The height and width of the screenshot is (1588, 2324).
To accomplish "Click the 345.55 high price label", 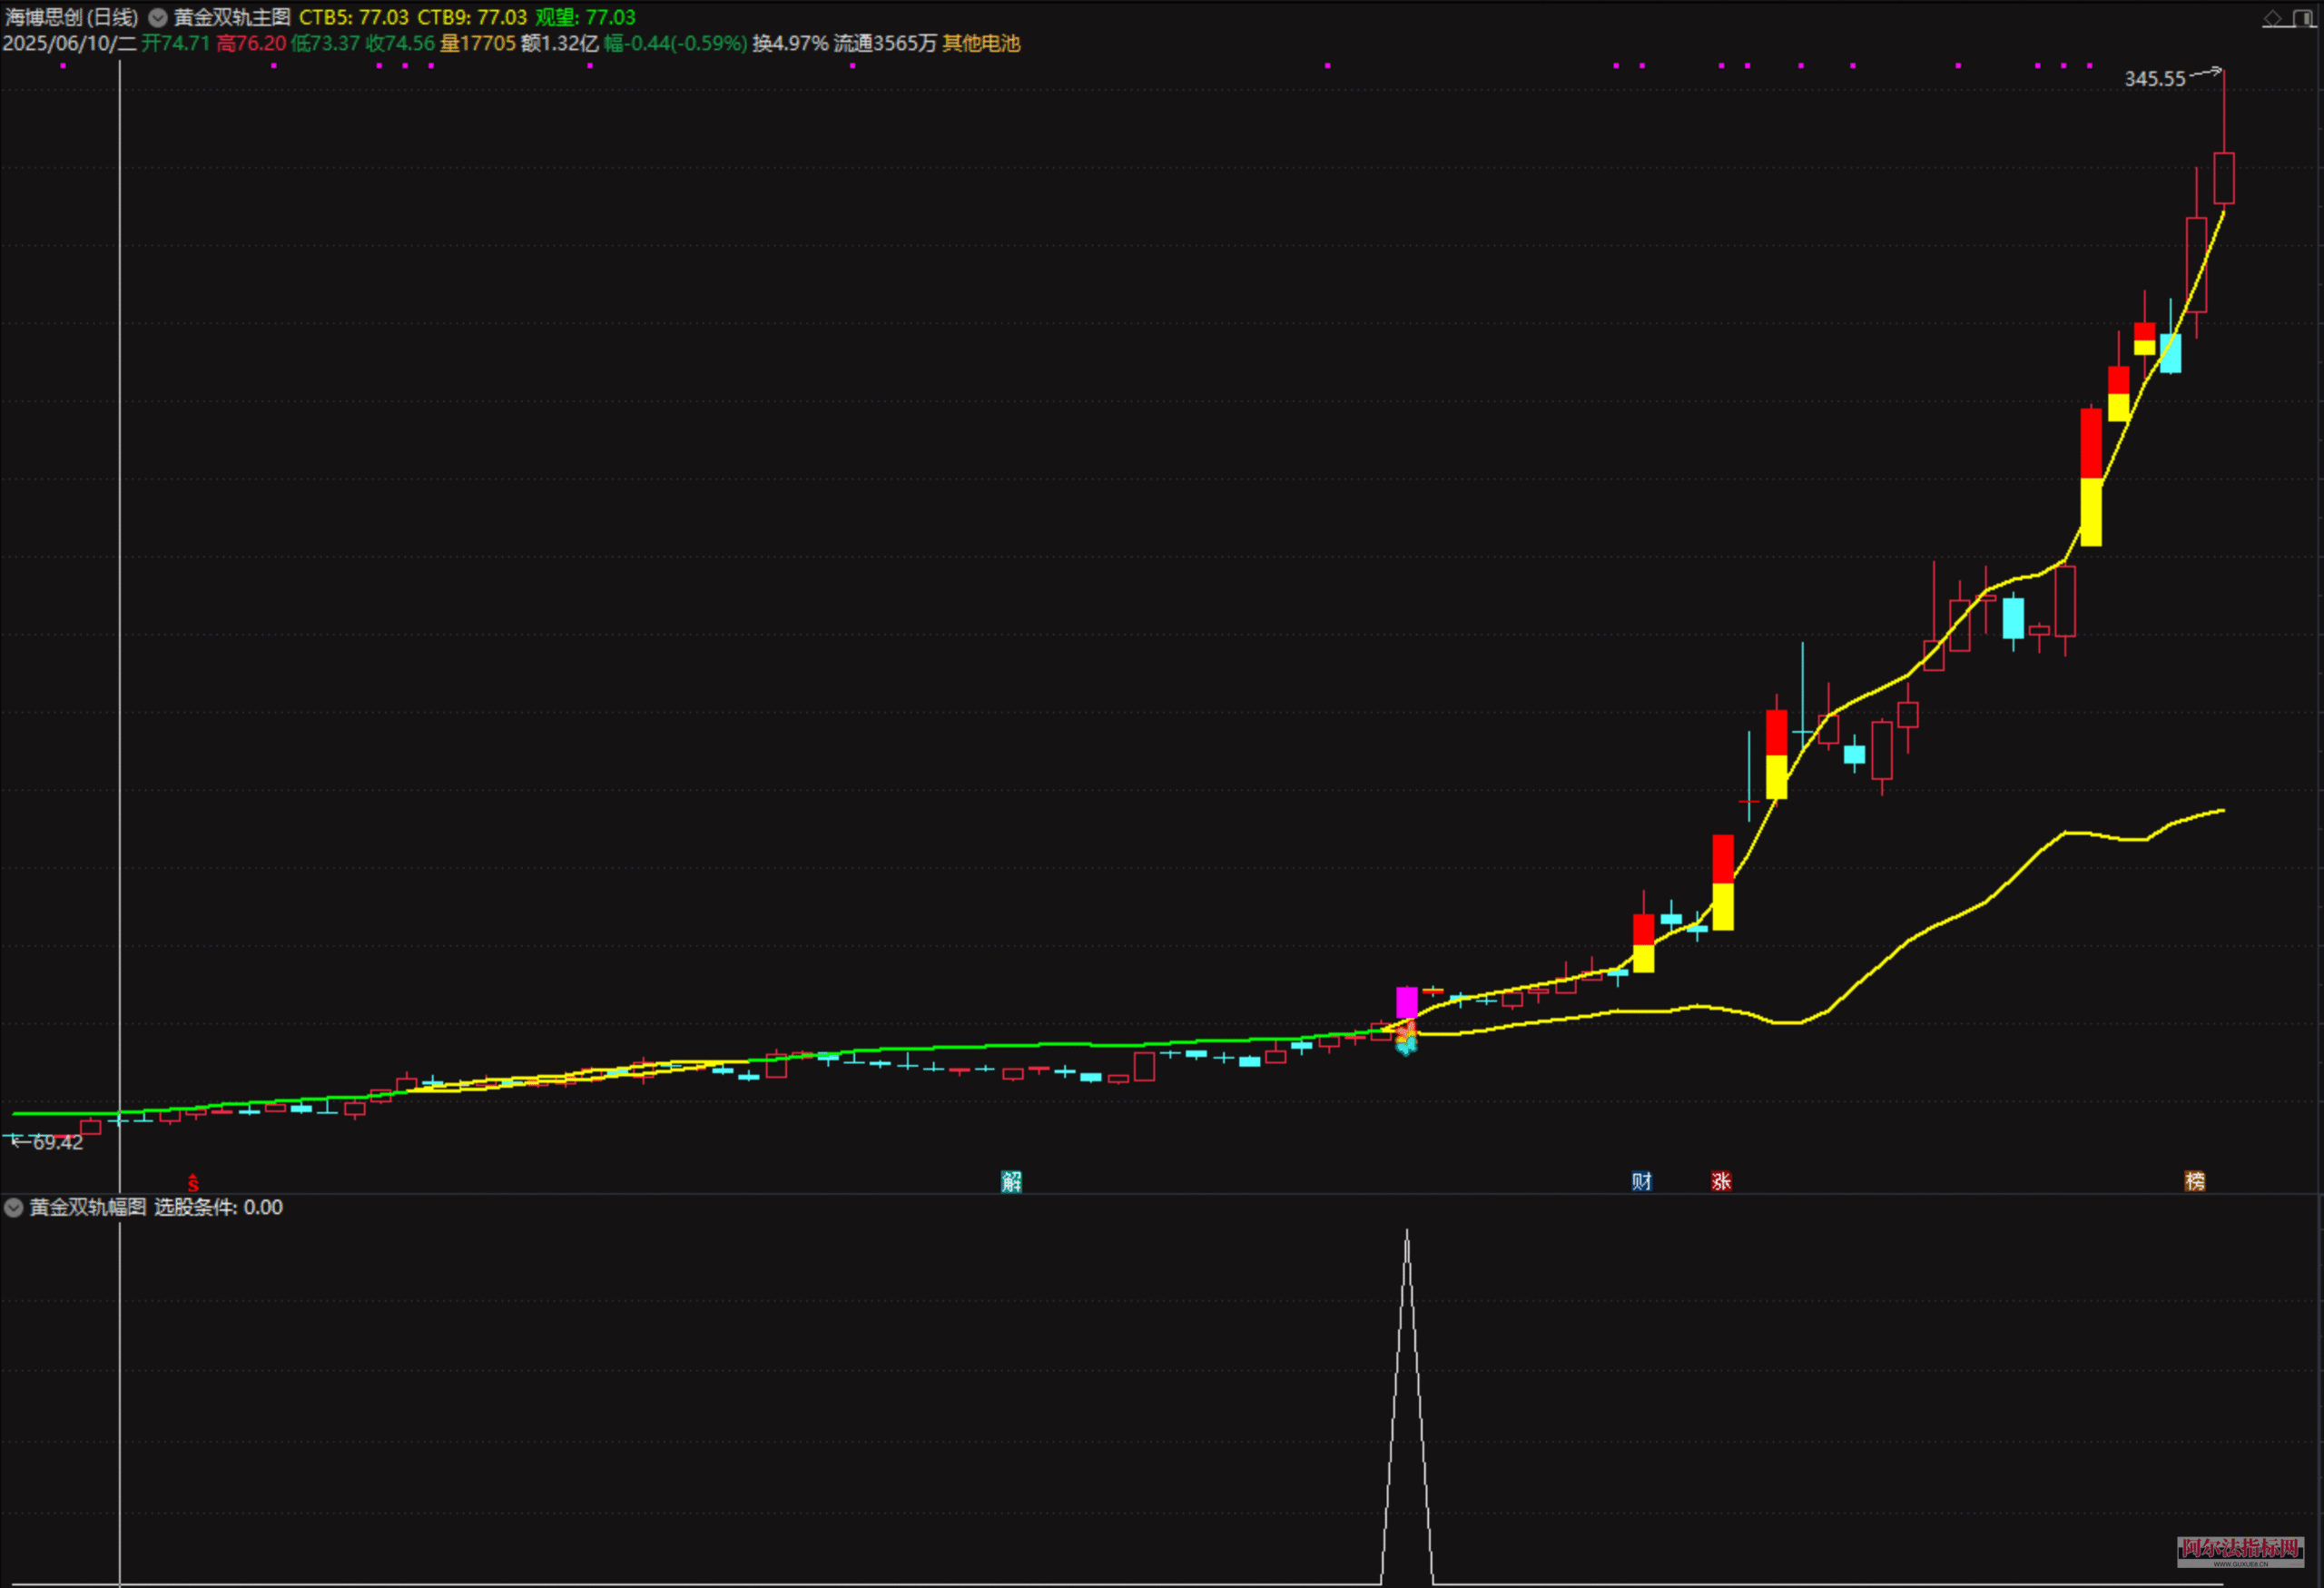I will pos(2155,79).
